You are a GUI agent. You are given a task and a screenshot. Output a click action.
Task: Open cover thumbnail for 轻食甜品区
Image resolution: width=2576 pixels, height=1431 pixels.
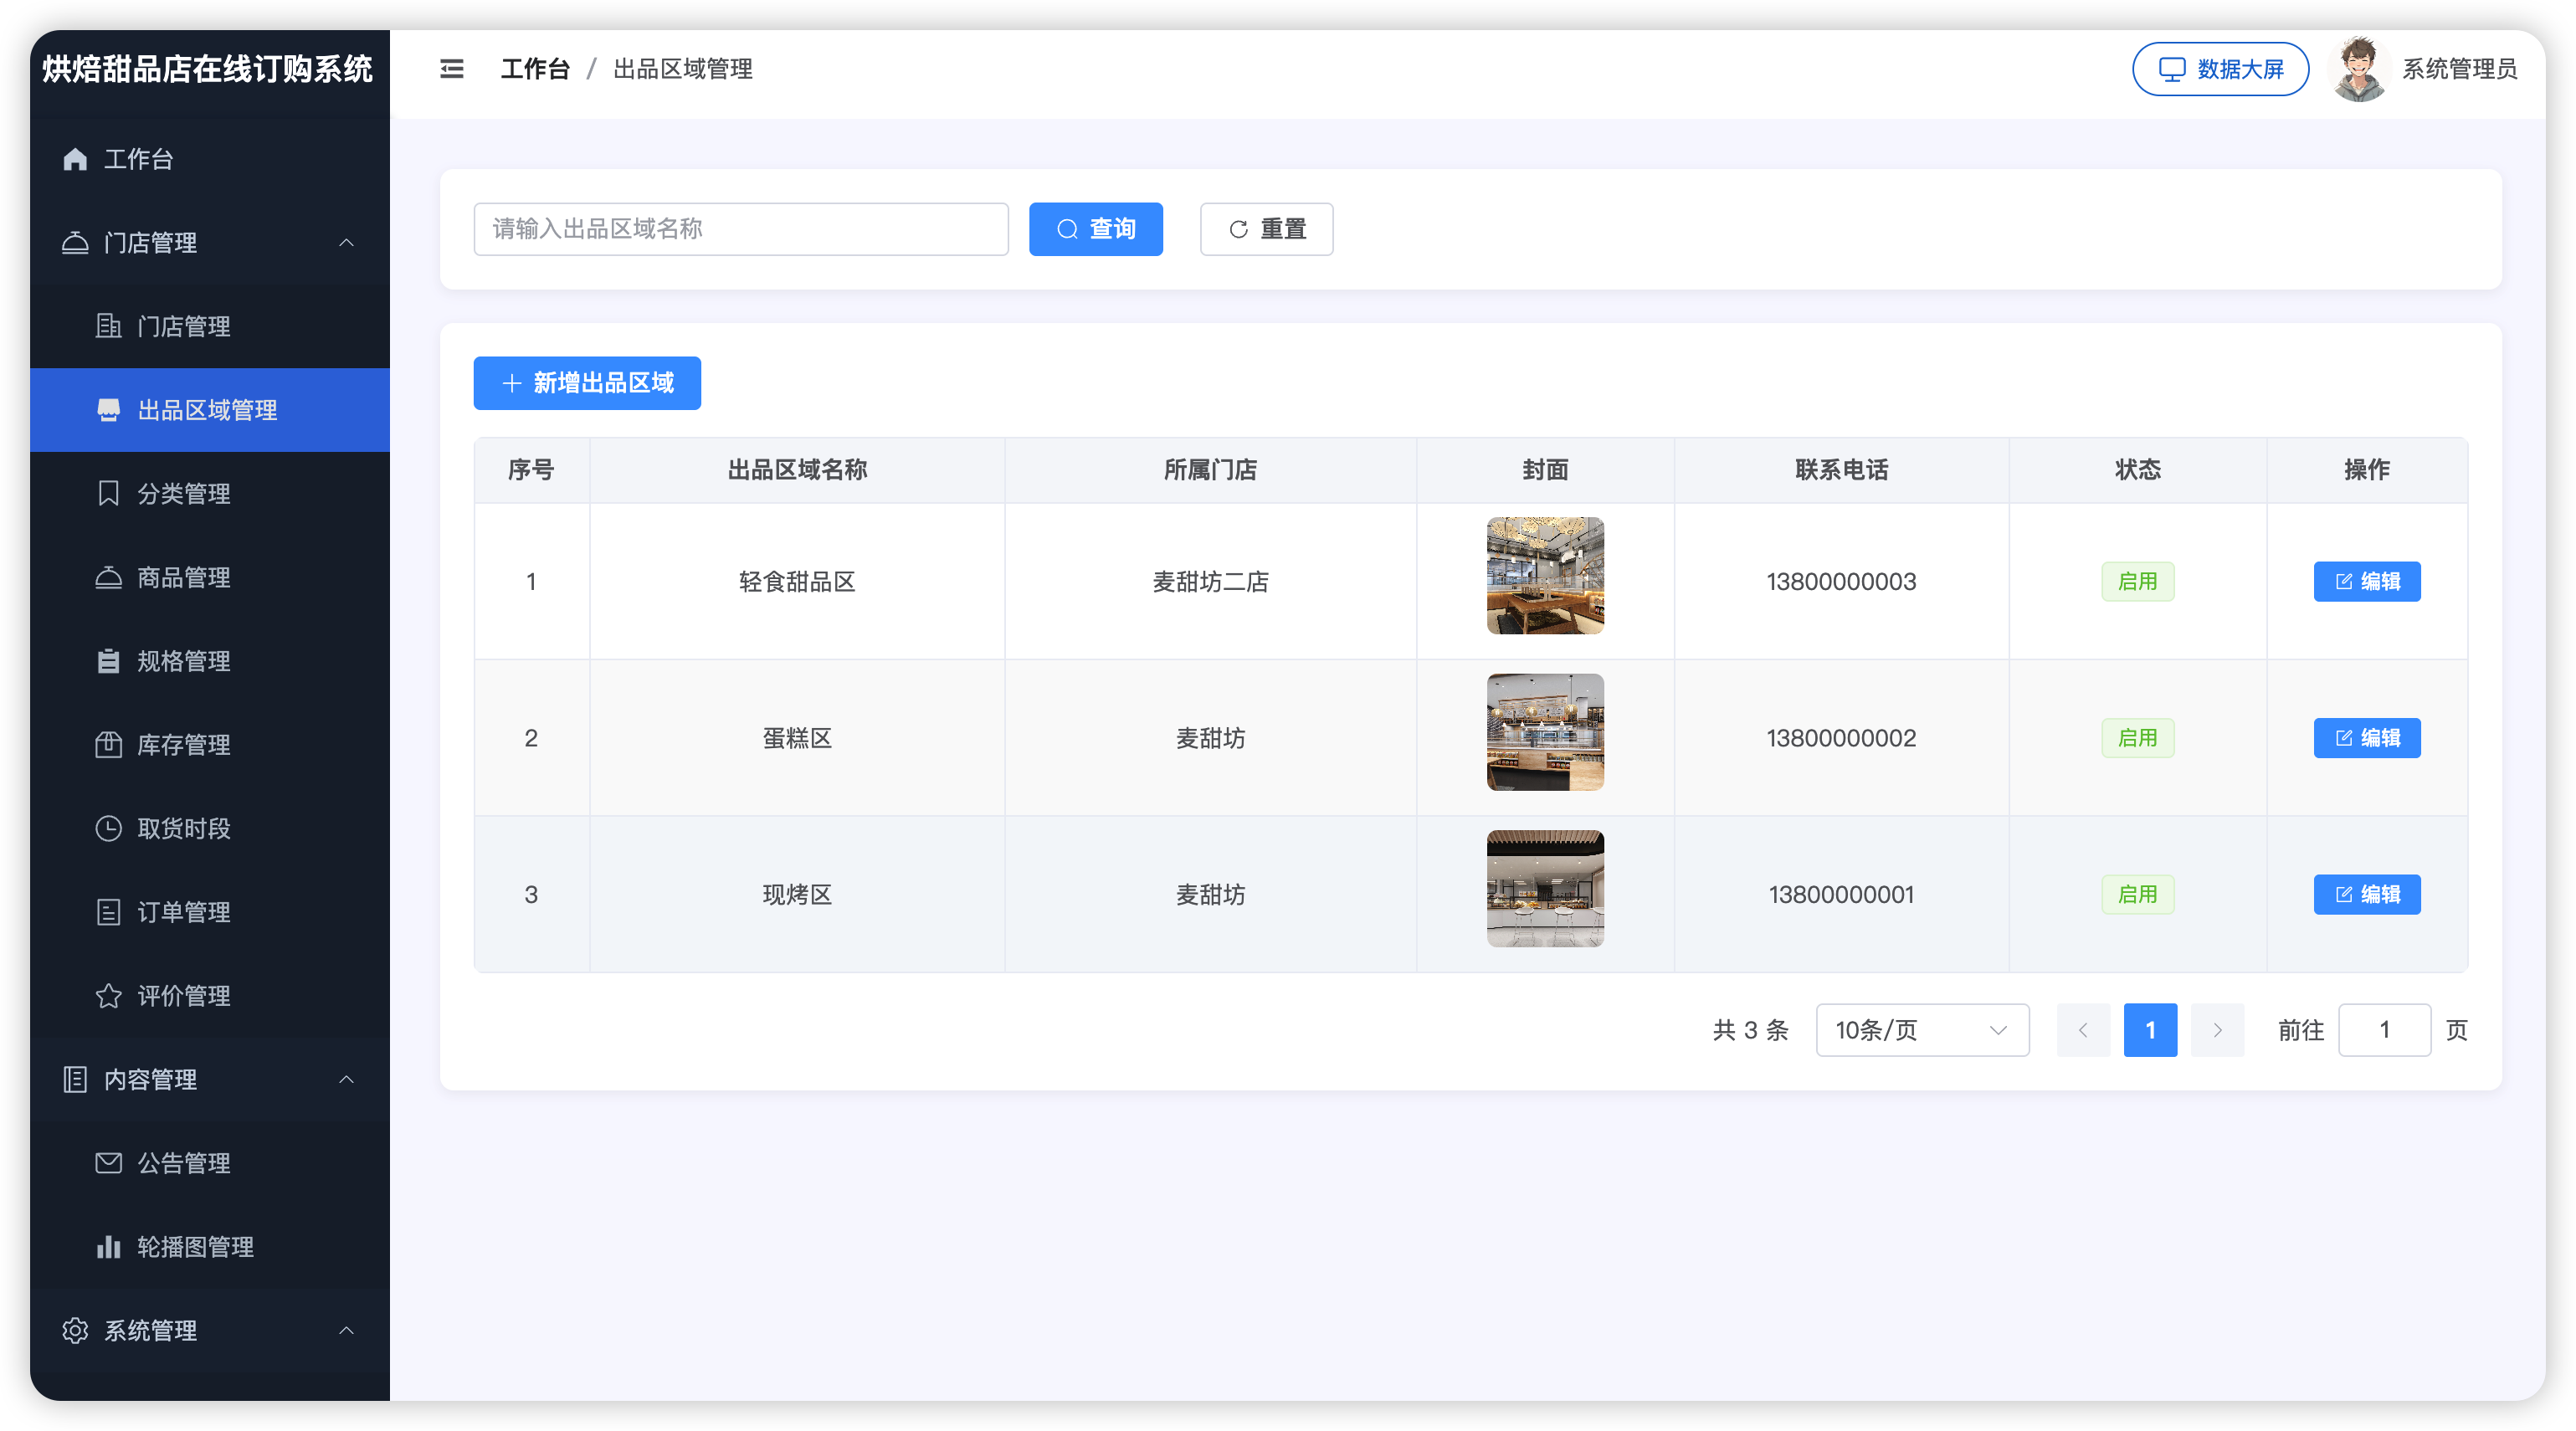click(x=1545, y=576)
